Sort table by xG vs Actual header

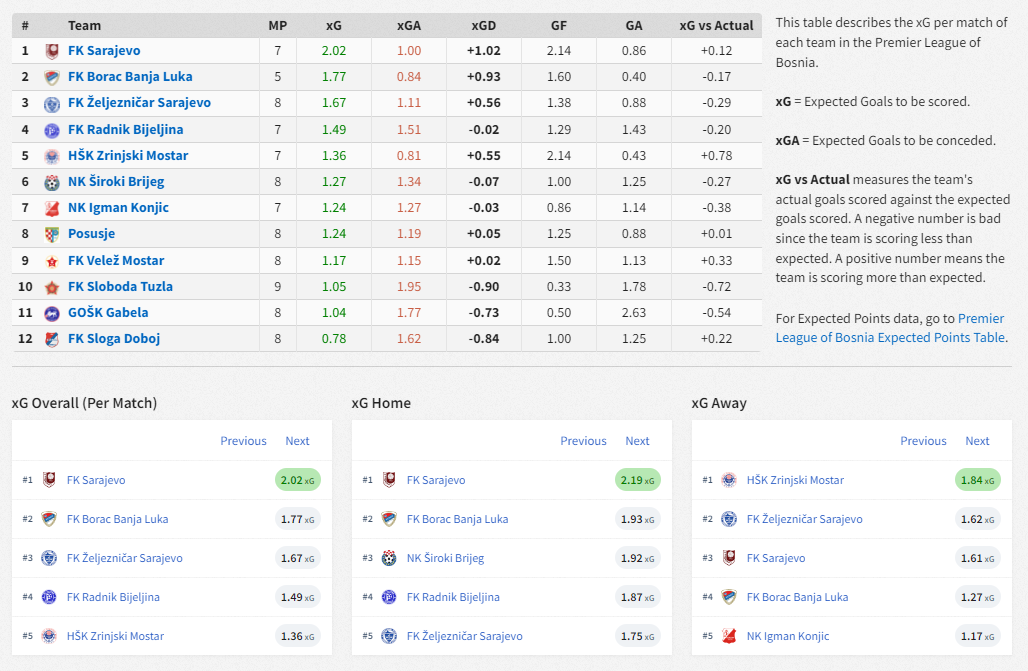pyautogui.click(x=716, y=26)
